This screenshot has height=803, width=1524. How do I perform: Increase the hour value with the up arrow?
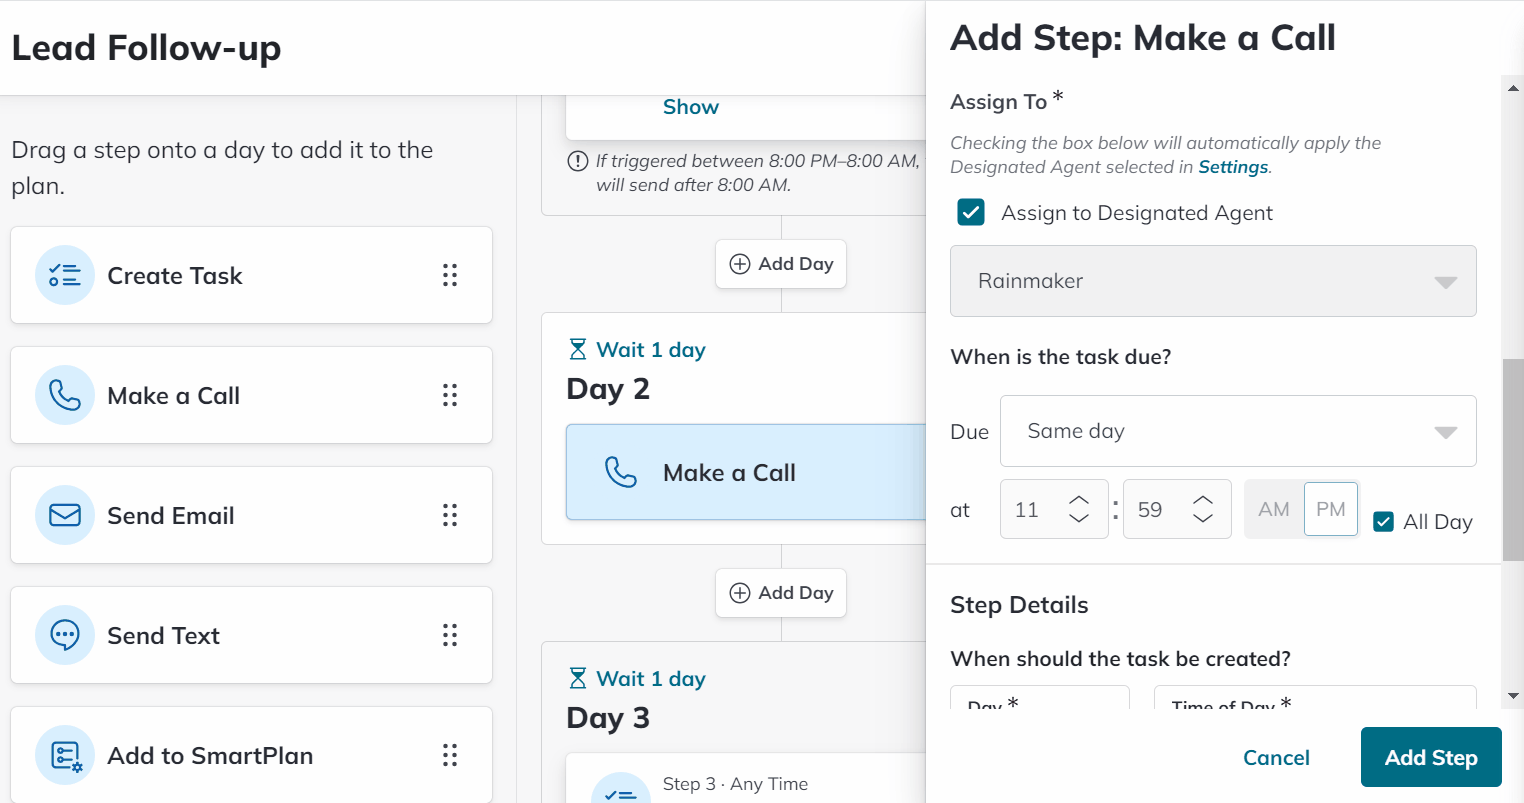coord(1079,499)
